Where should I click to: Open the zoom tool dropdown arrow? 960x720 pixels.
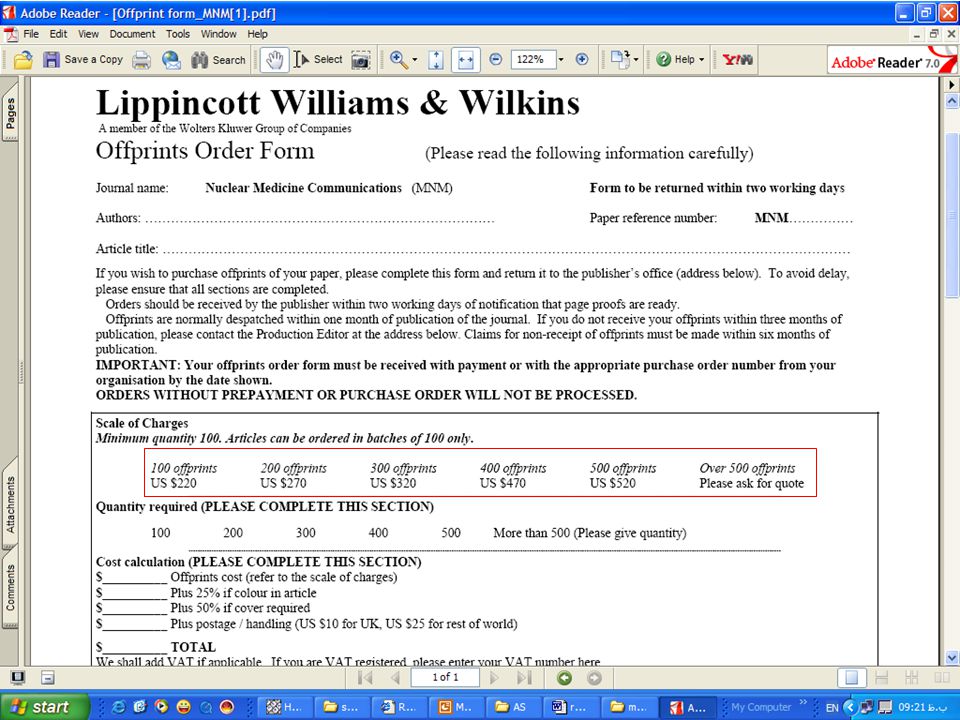(x=414, y=59)
